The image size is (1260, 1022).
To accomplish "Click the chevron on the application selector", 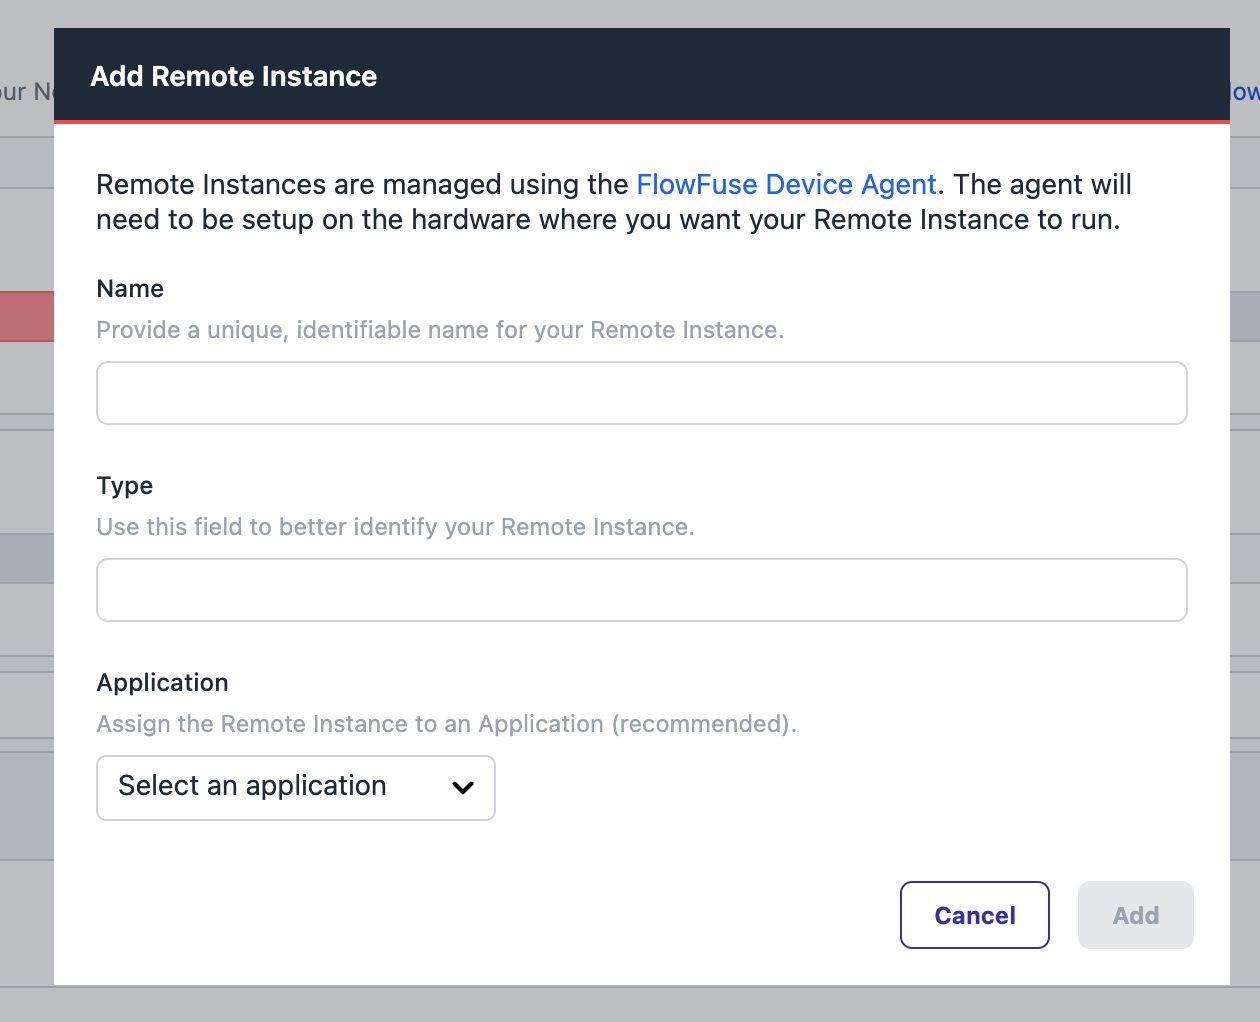I will click(x=462, y=788).
